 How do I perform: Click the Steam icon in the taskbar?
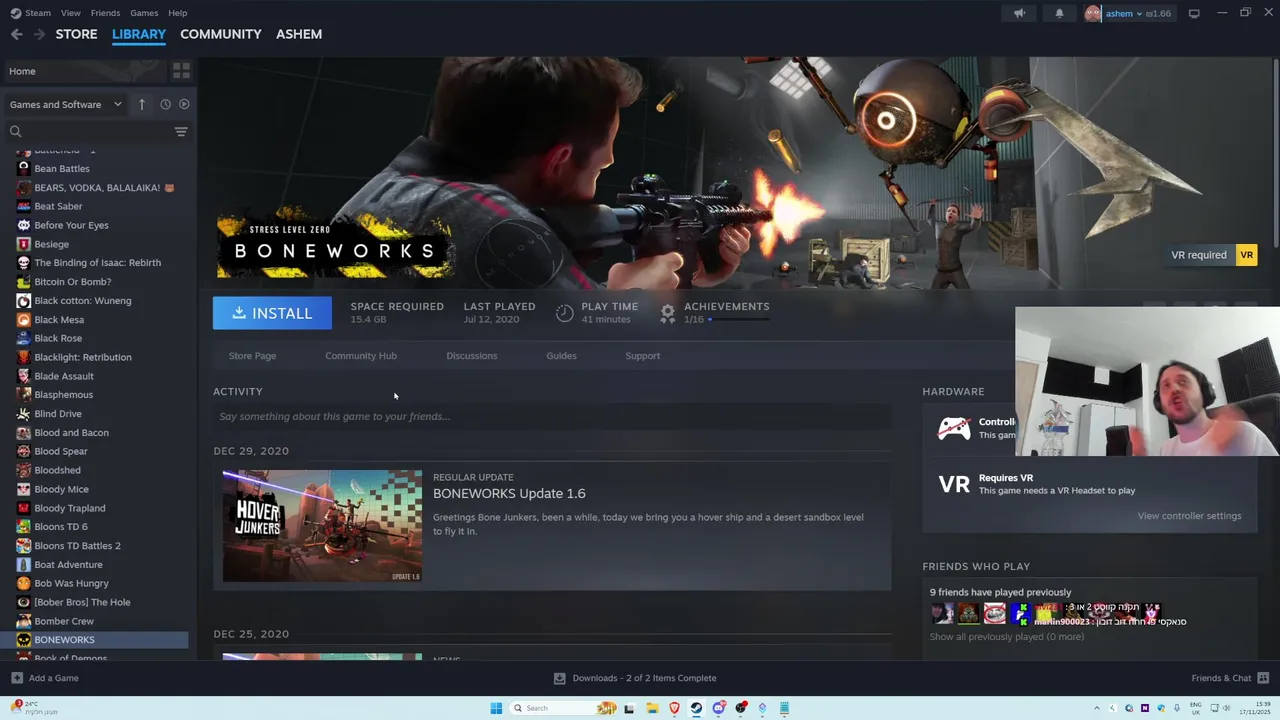696,708
